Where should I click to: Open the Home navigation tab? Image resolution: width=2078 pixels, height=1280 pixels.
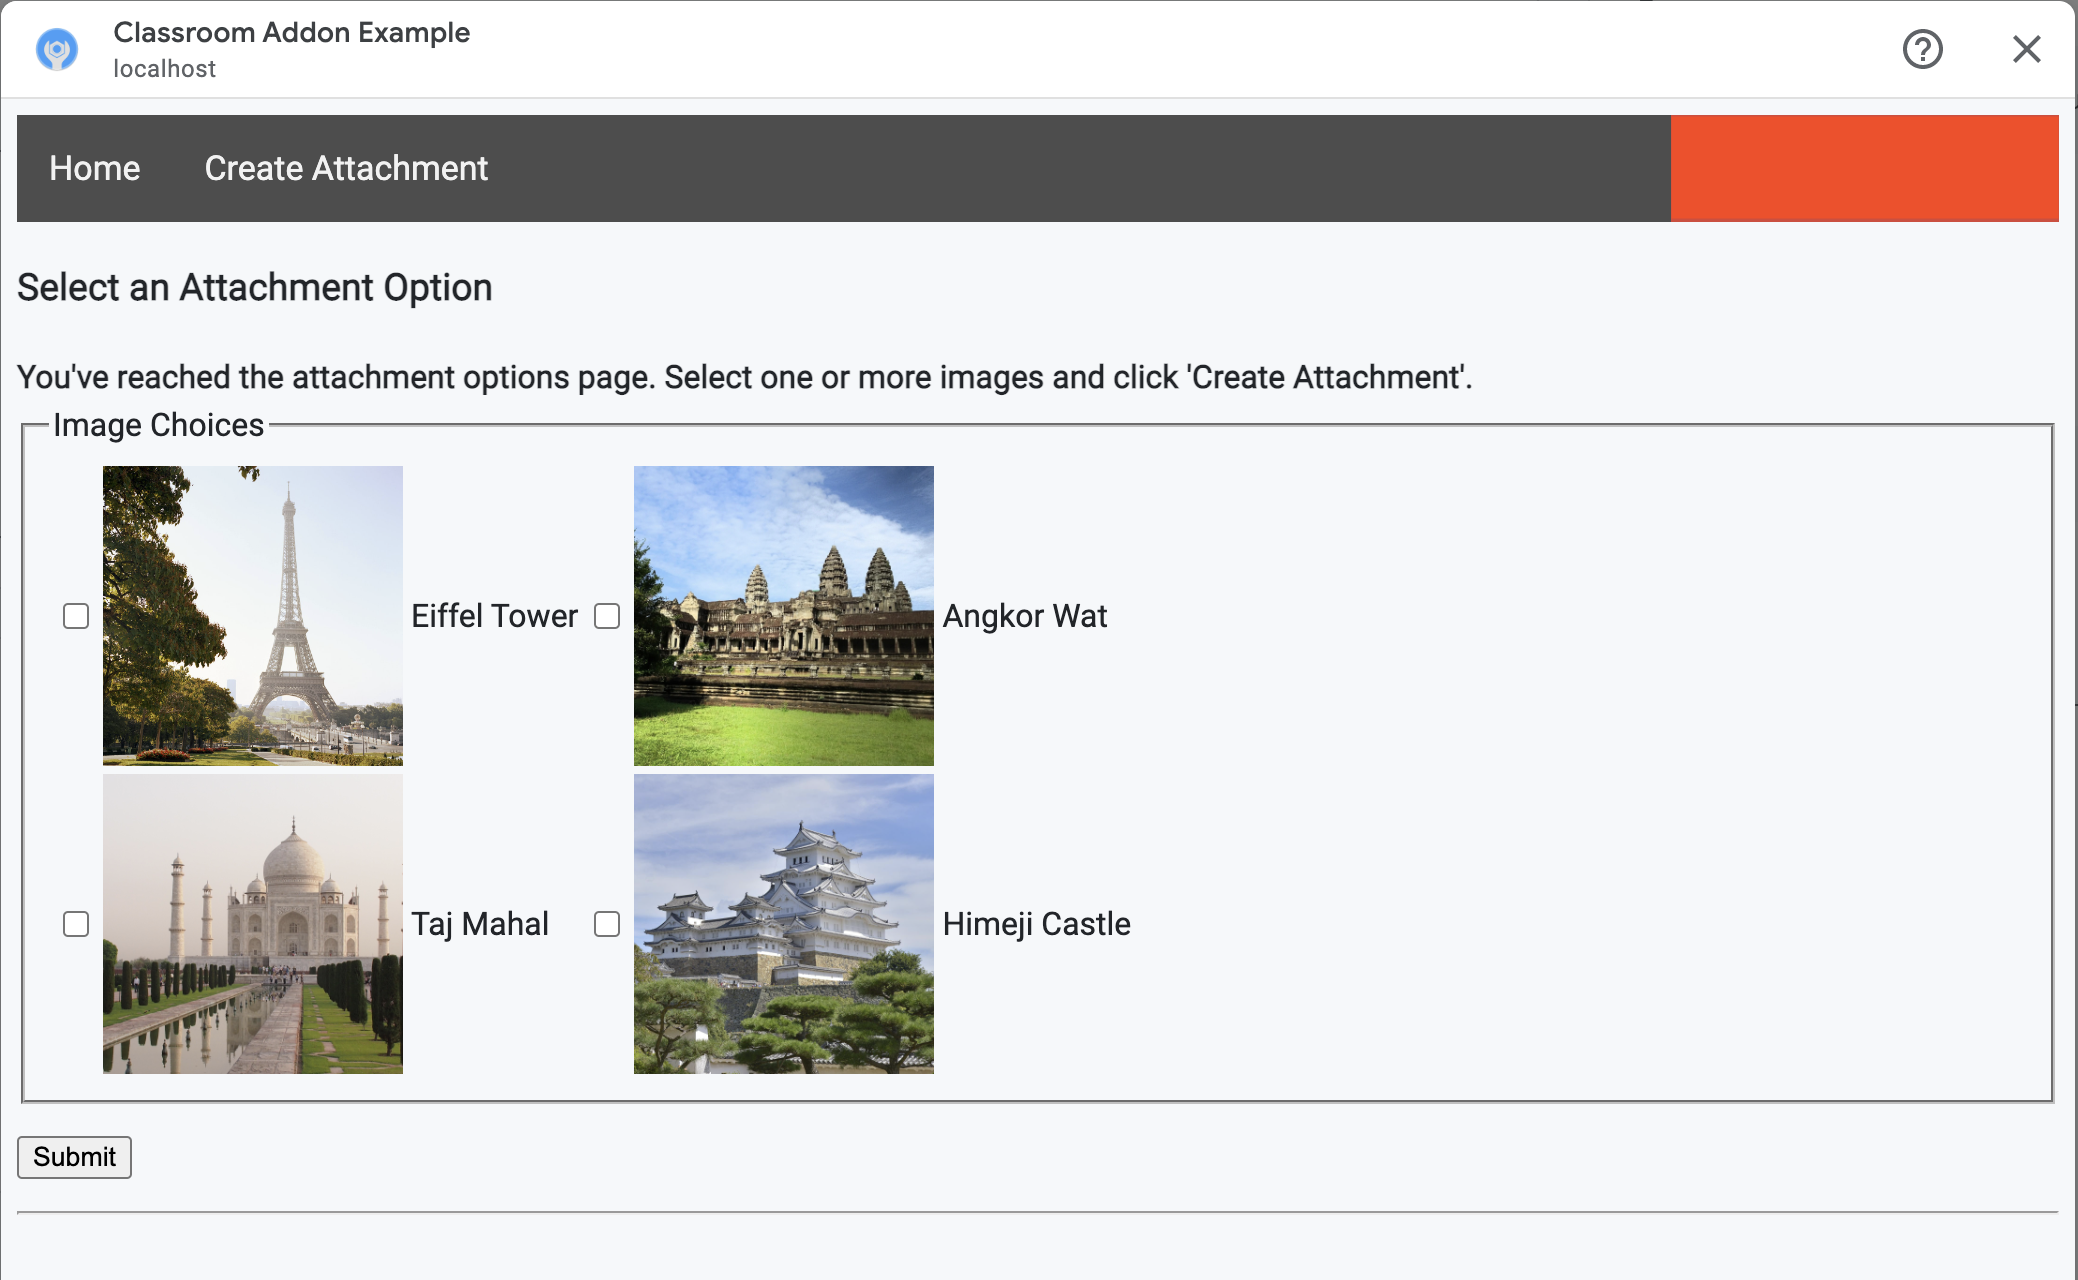[95, 168]
